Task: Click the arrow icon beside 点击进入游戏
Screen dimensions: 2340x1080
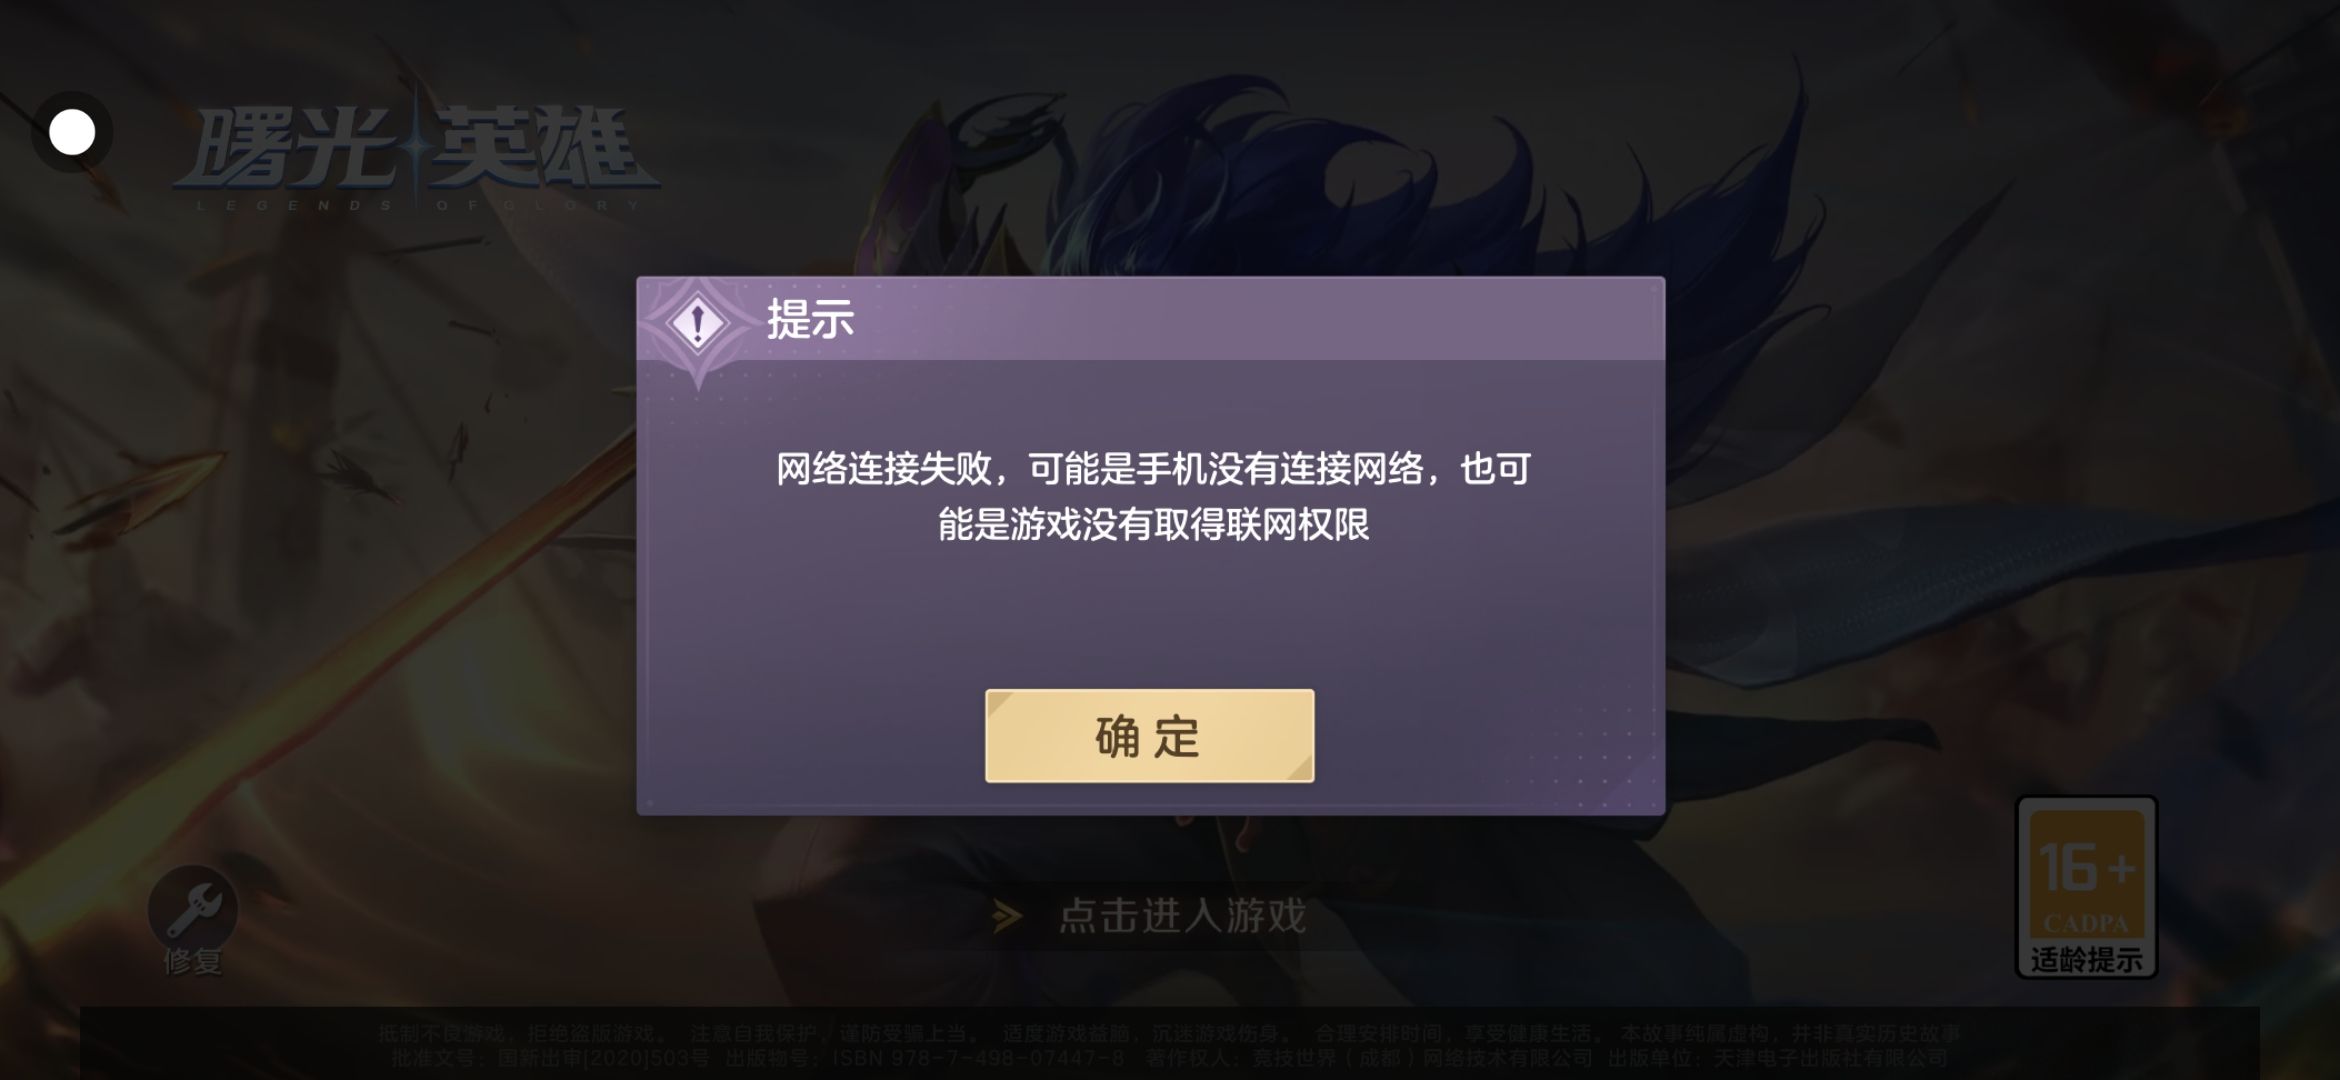Action: point(1007,916)
